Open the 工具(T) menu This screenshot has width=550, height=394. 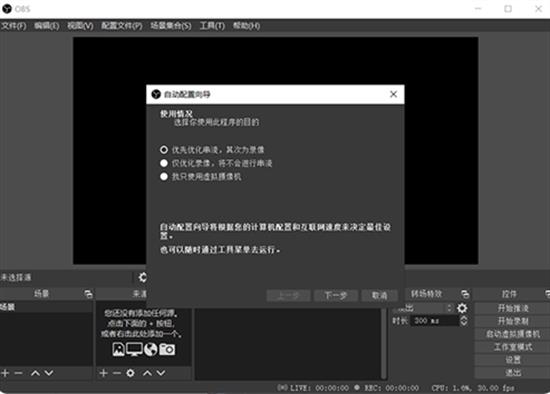(x=212, y=26)
